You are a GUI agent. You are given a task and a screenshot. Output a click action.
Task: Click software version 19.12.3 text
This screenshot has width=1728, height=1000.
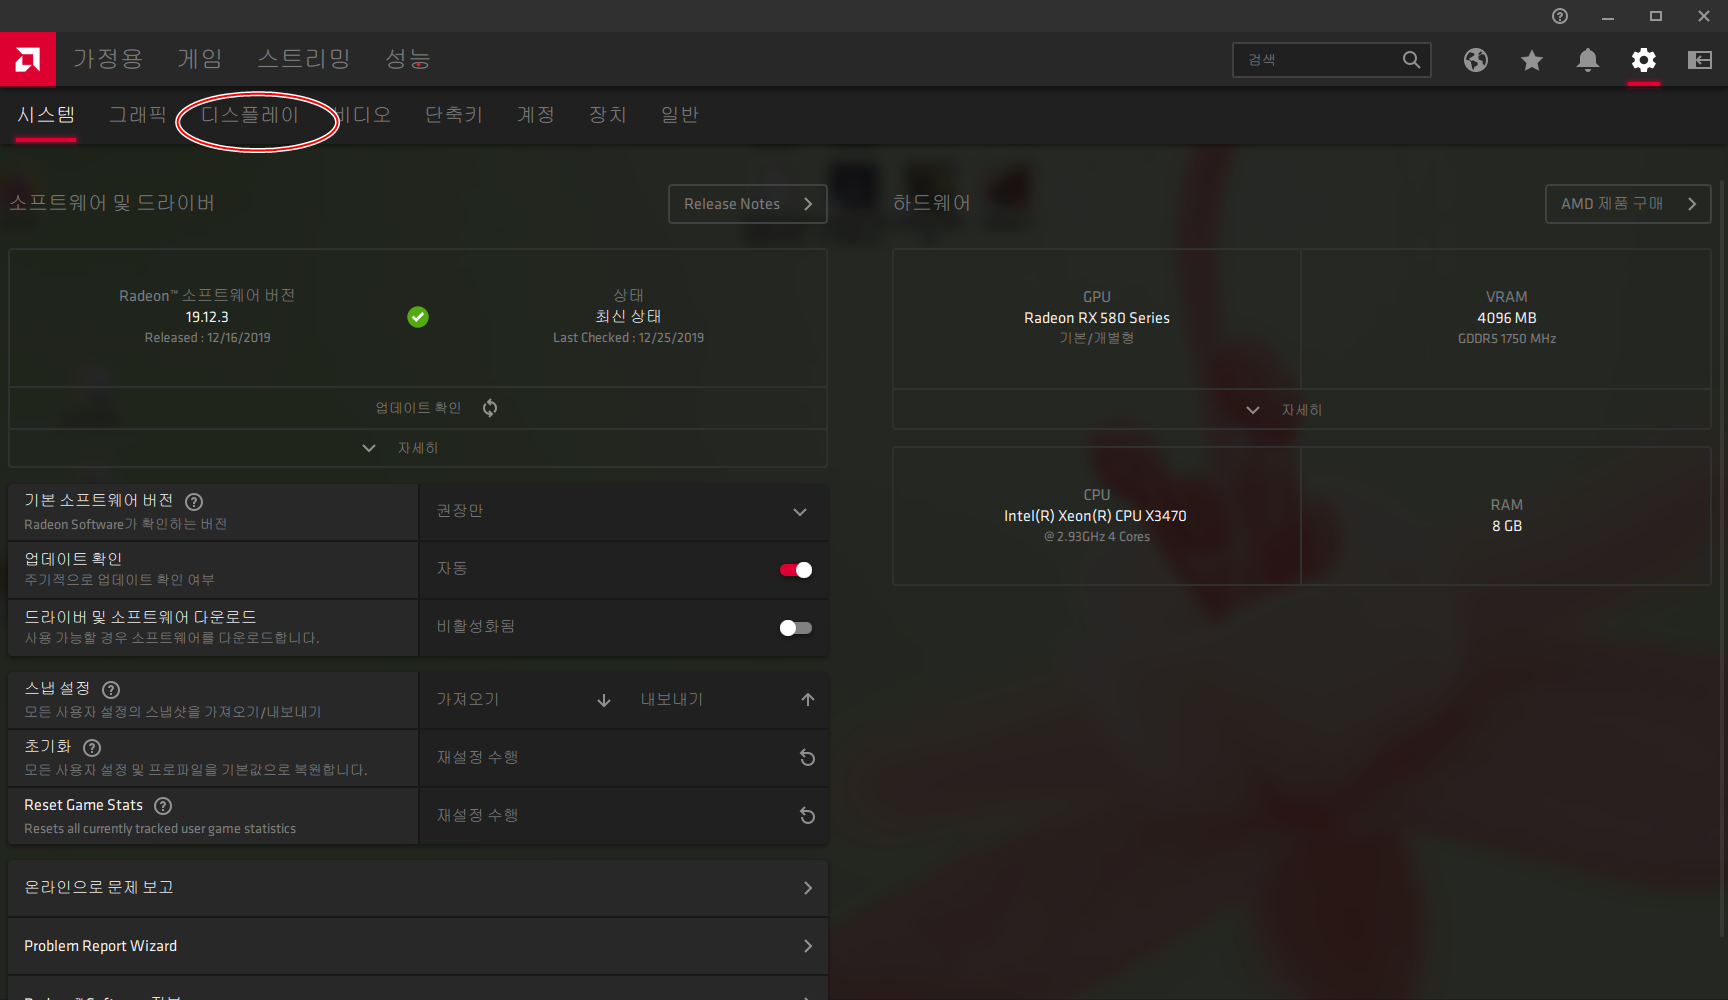tap(207, 317)
